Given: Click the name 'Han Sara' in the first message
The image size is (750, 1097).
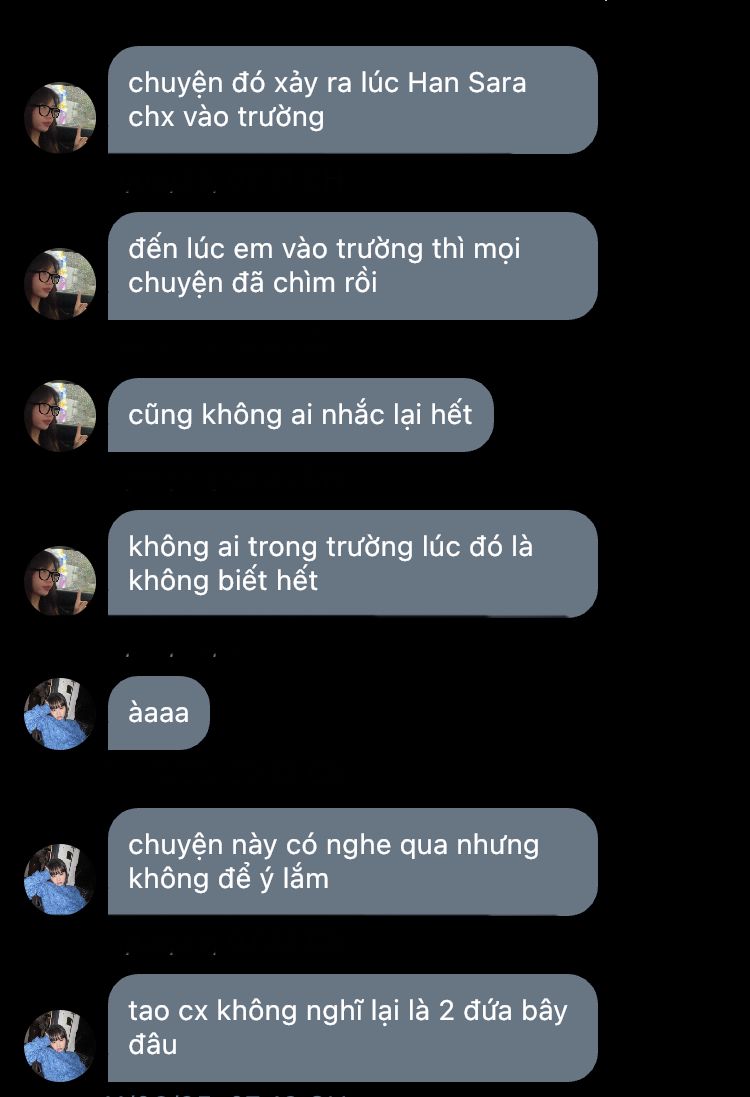Looking at the screenshot, I should (x=467, y=83).
